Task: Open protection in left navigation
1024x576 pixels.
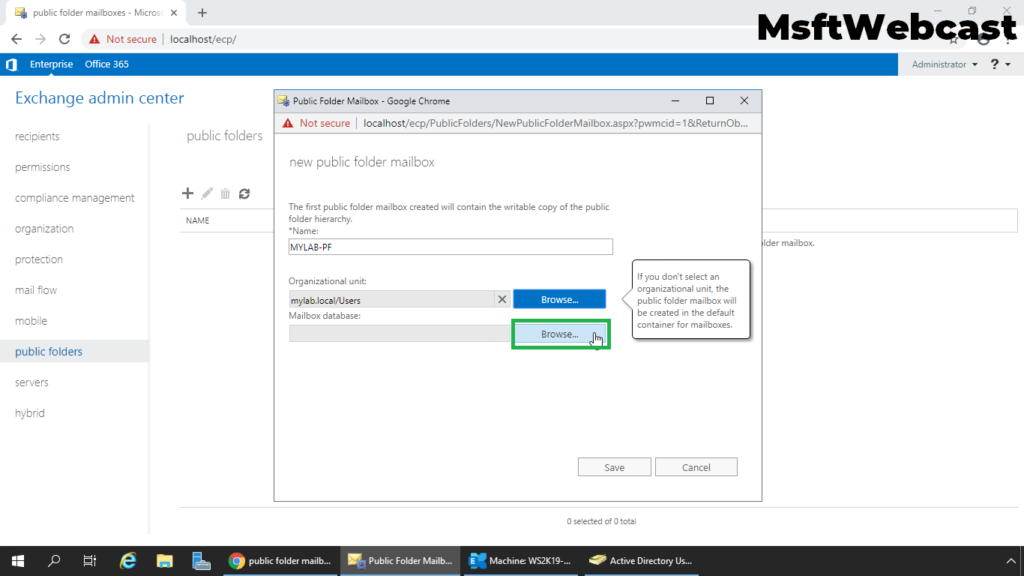Action: click(x=39, y=259)
